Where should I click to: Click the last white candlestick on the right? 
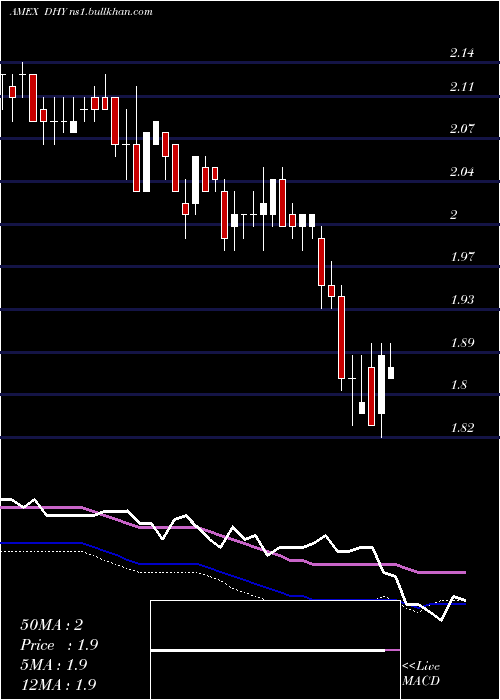click(x=391, y=373)
